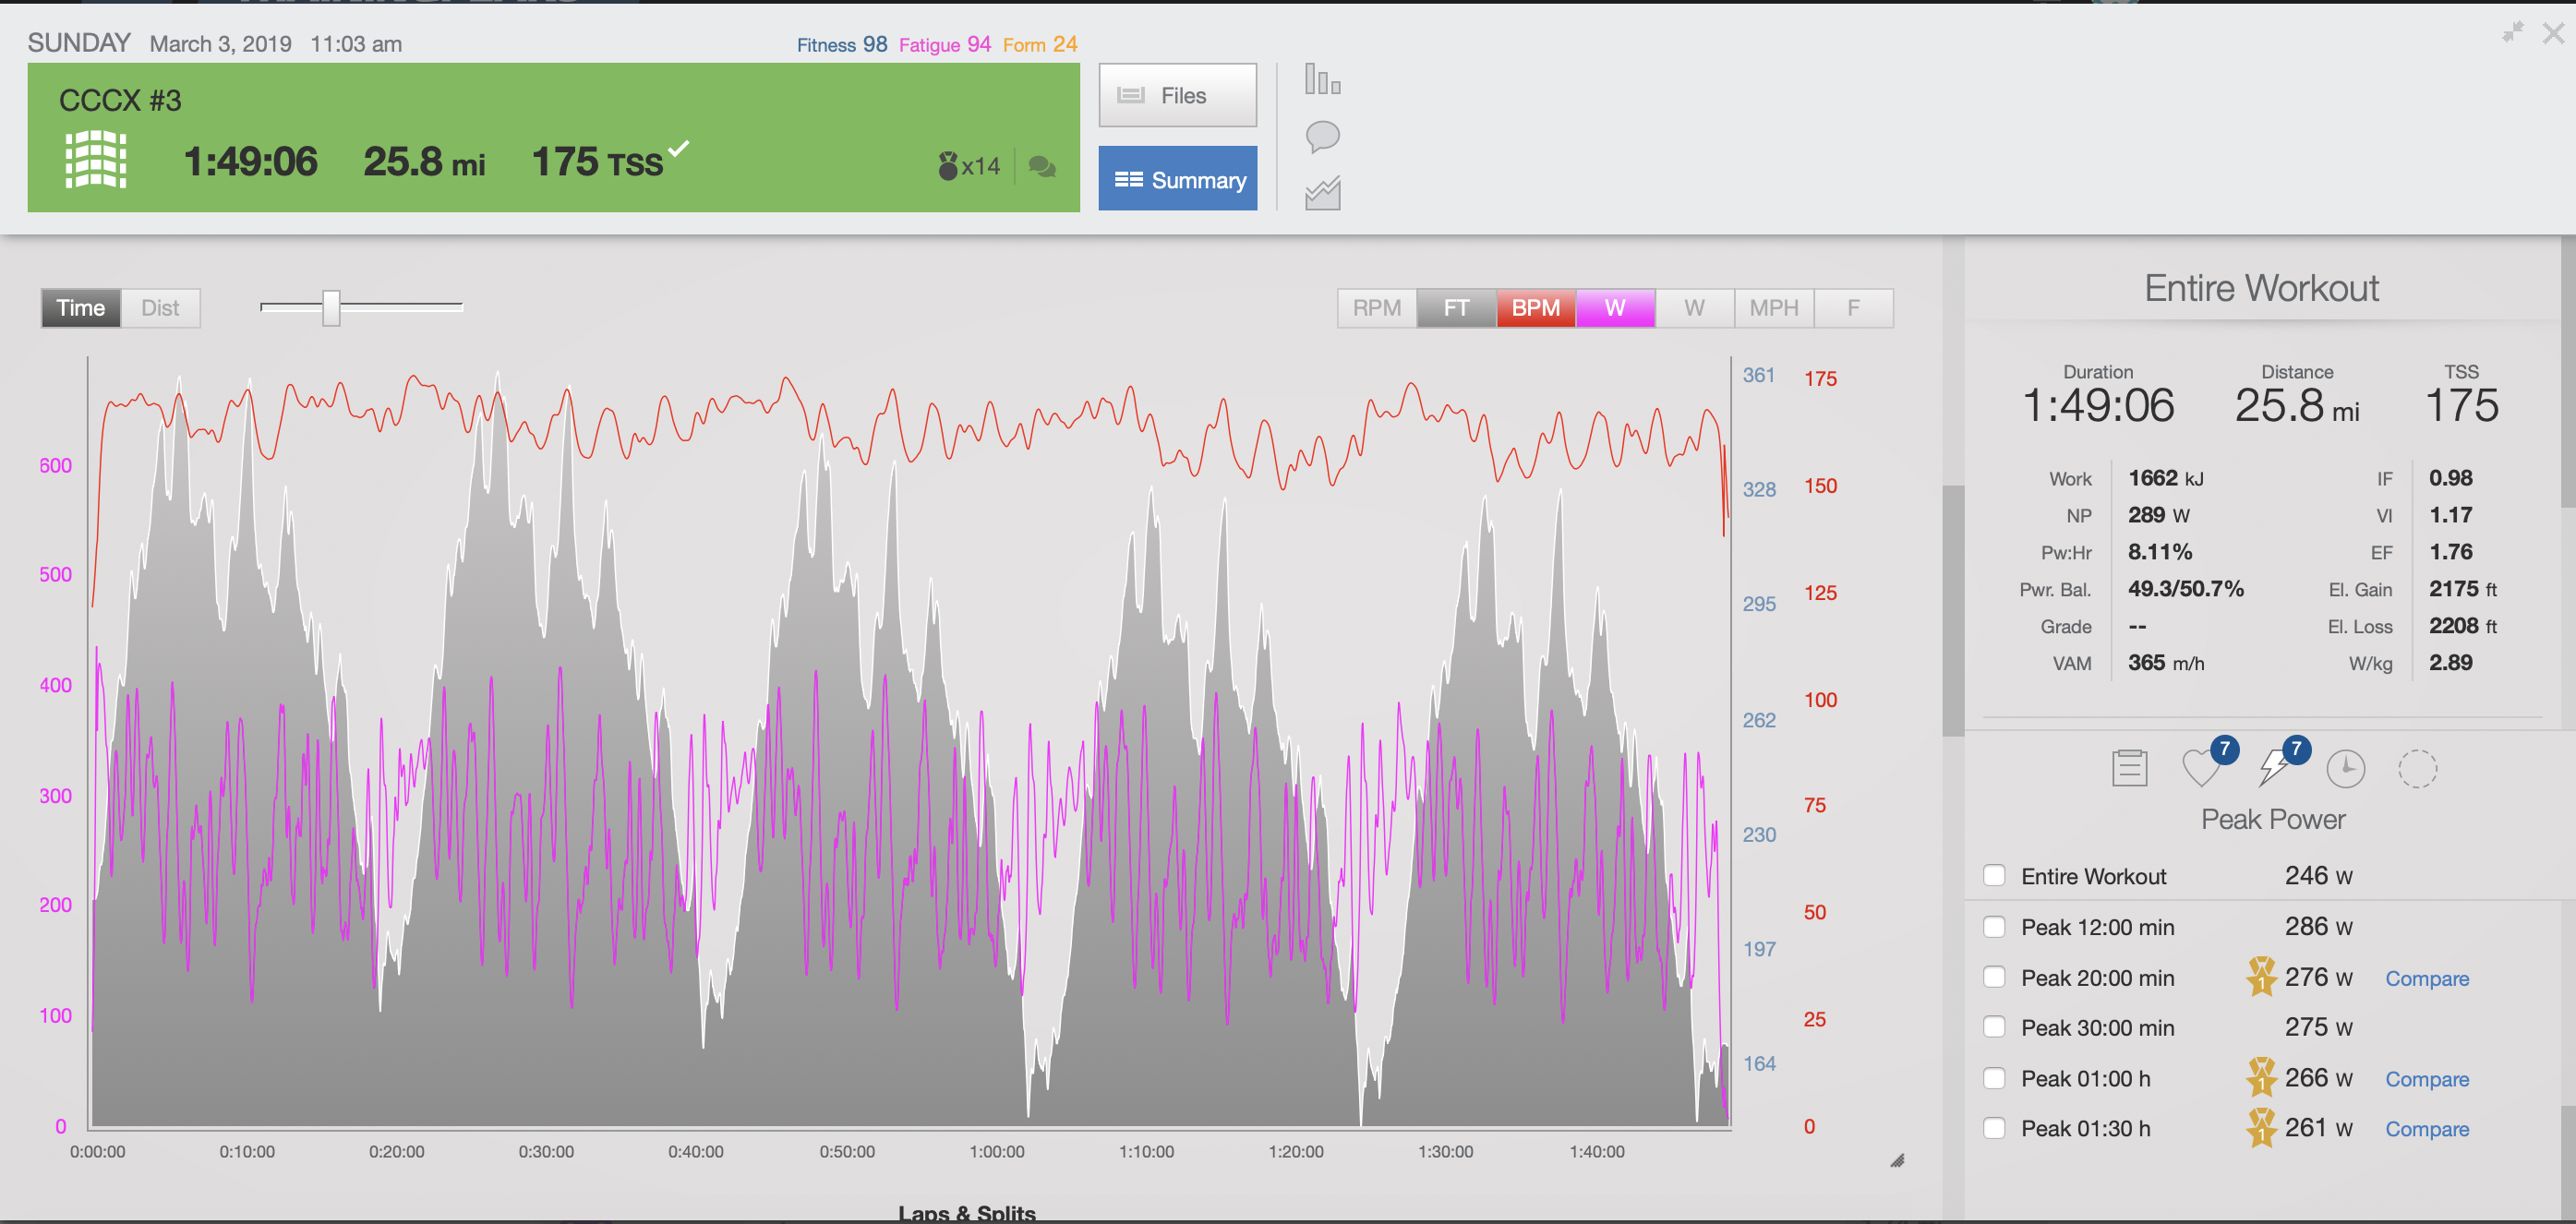Show peak heart rate via heart icon
The height and width of the screenshot is (1224, 2576).
(x=2202, y=768)
